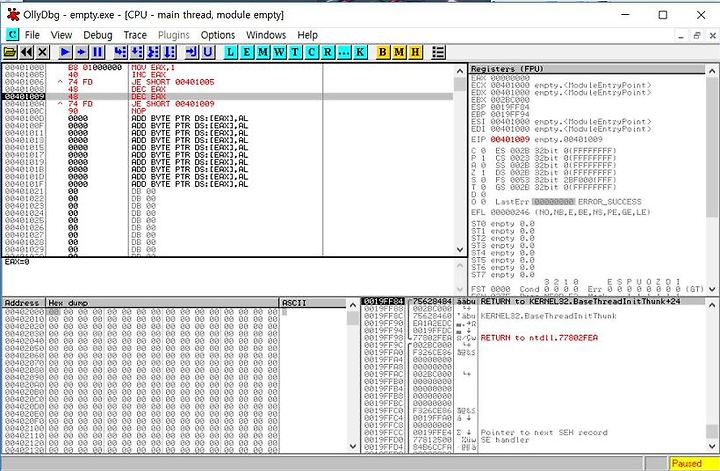Click the ASCII column header
720x471 pixels.
[x=313, y=303]
